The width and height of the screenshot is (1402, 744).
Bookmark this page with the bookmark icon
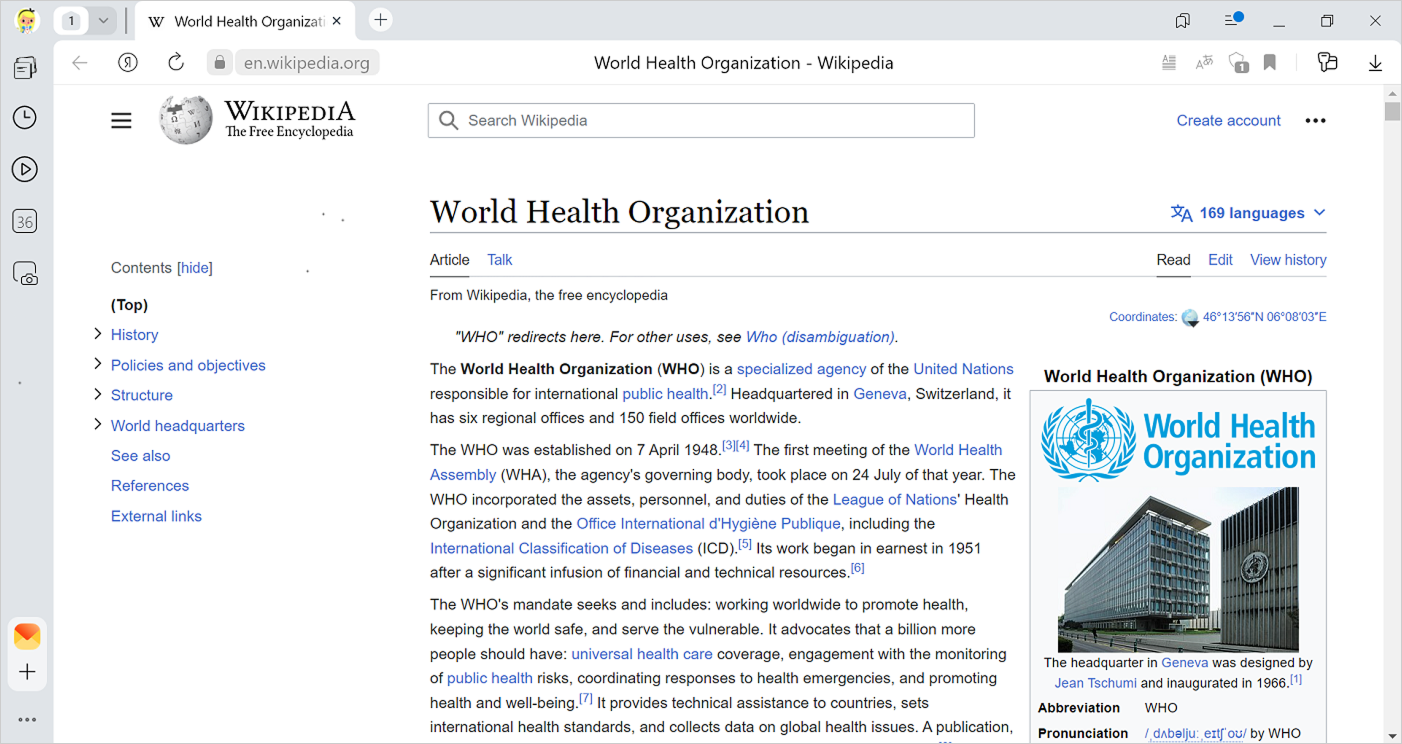[x=1270, y=63]
